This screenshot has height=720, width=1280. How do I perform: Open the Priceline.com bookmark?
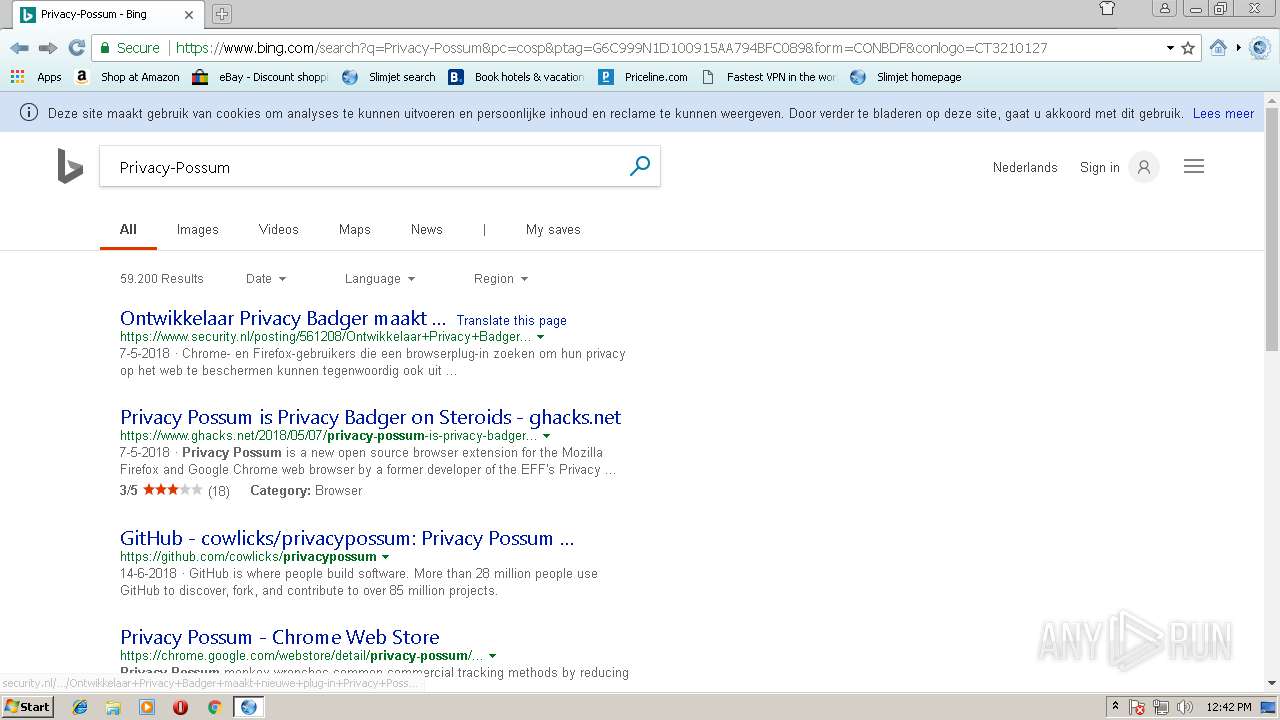tap(643, 77)
